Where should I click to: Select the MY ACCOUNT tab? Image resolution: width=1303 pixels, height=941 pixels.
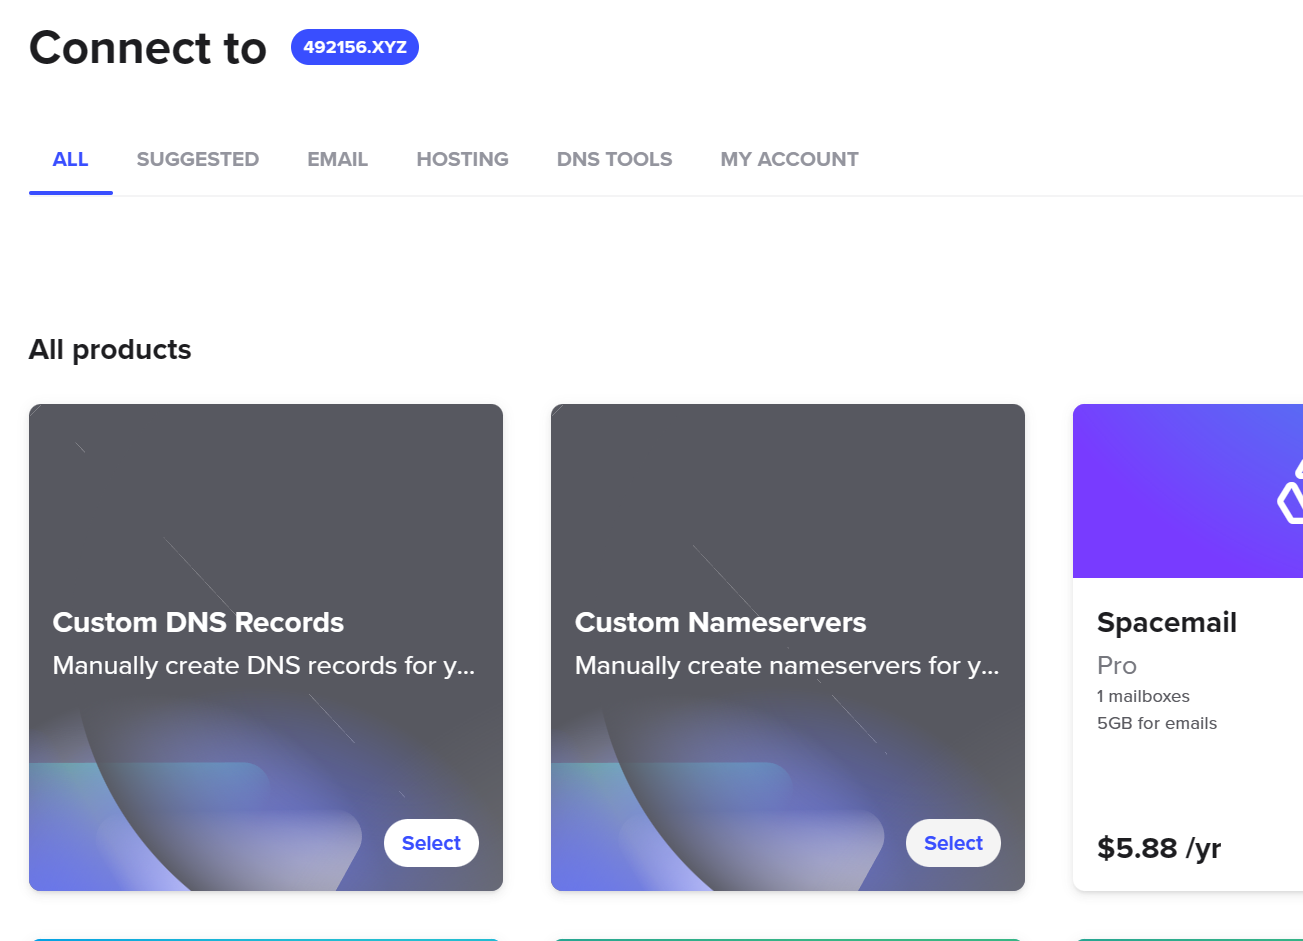(789, 160)
